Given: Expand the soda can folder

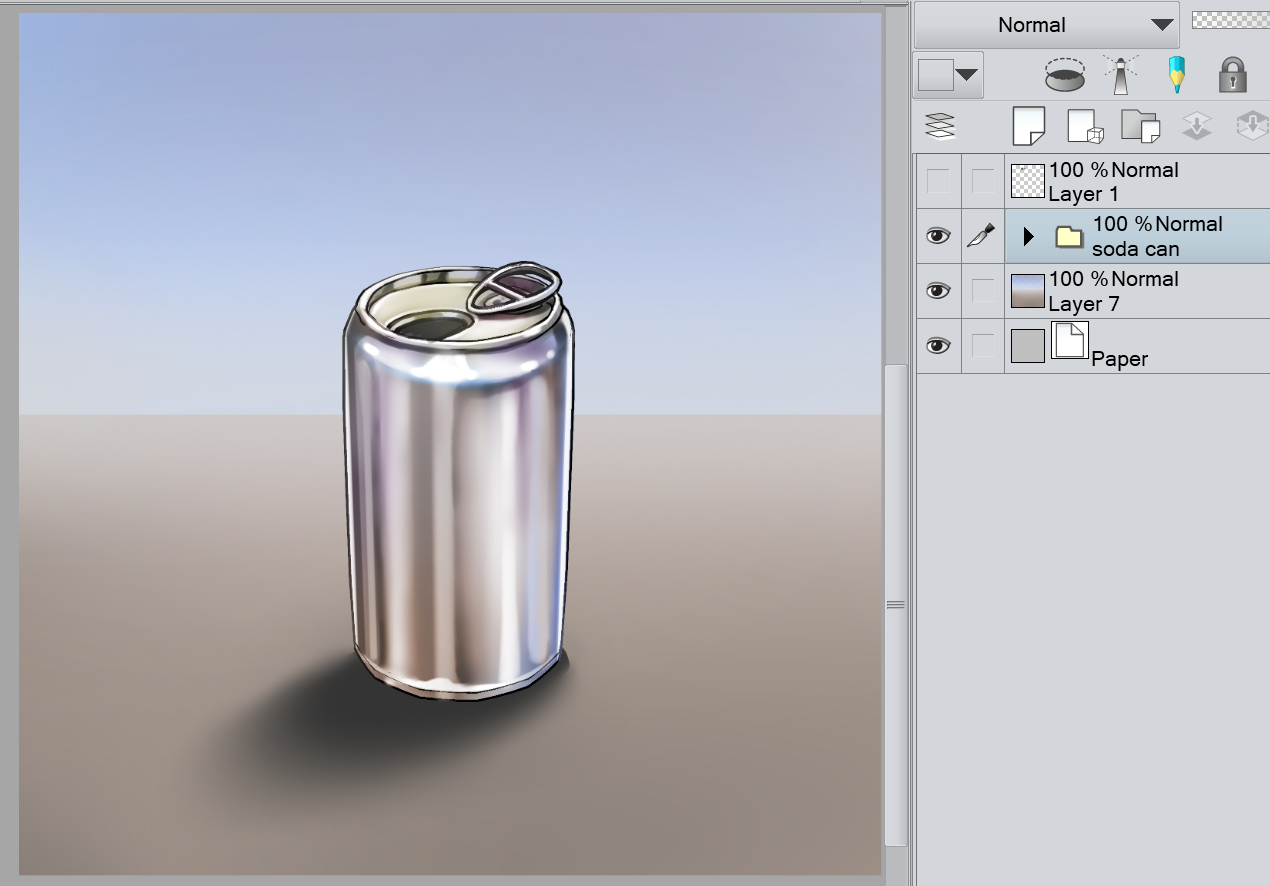Looking at the screenshot, I should coord(1028,237).
